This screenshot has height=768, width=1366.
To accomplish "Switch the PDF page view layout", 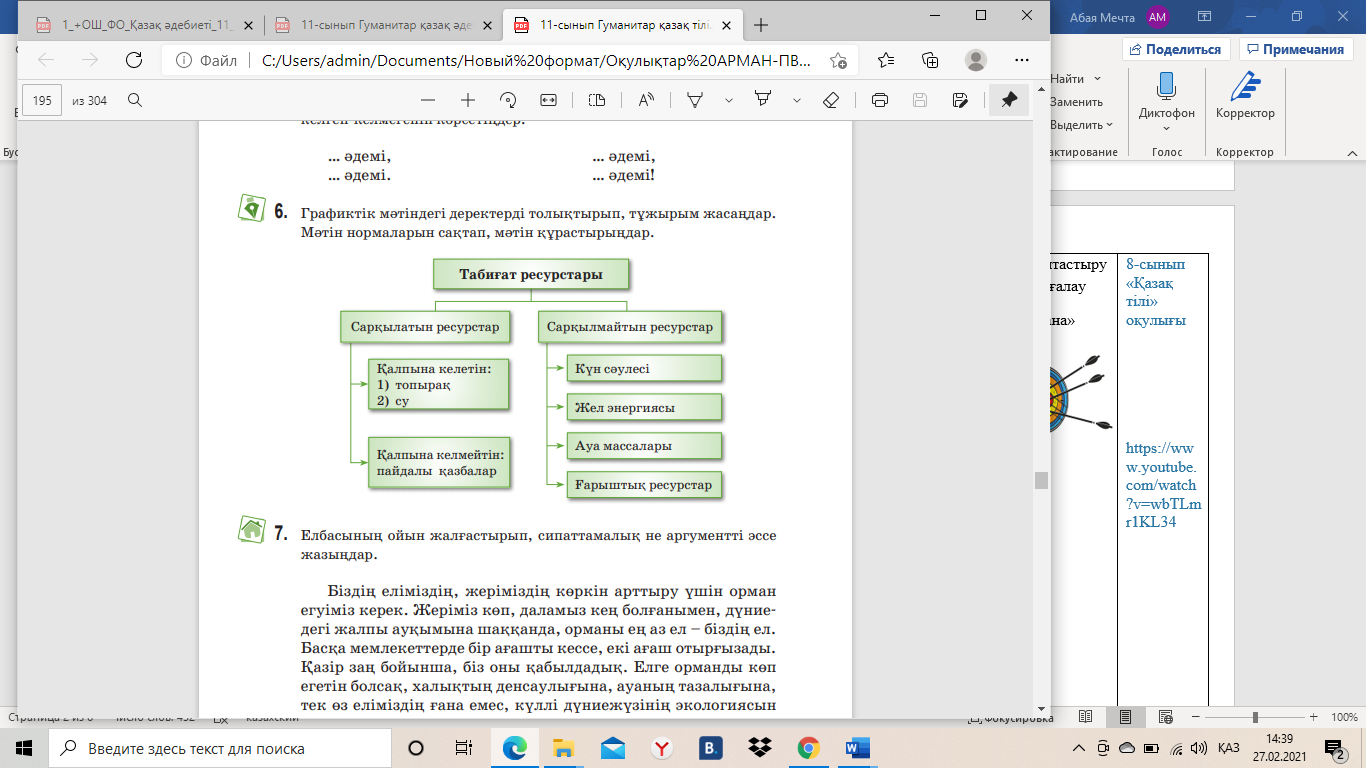I will (x=597, y=100).
